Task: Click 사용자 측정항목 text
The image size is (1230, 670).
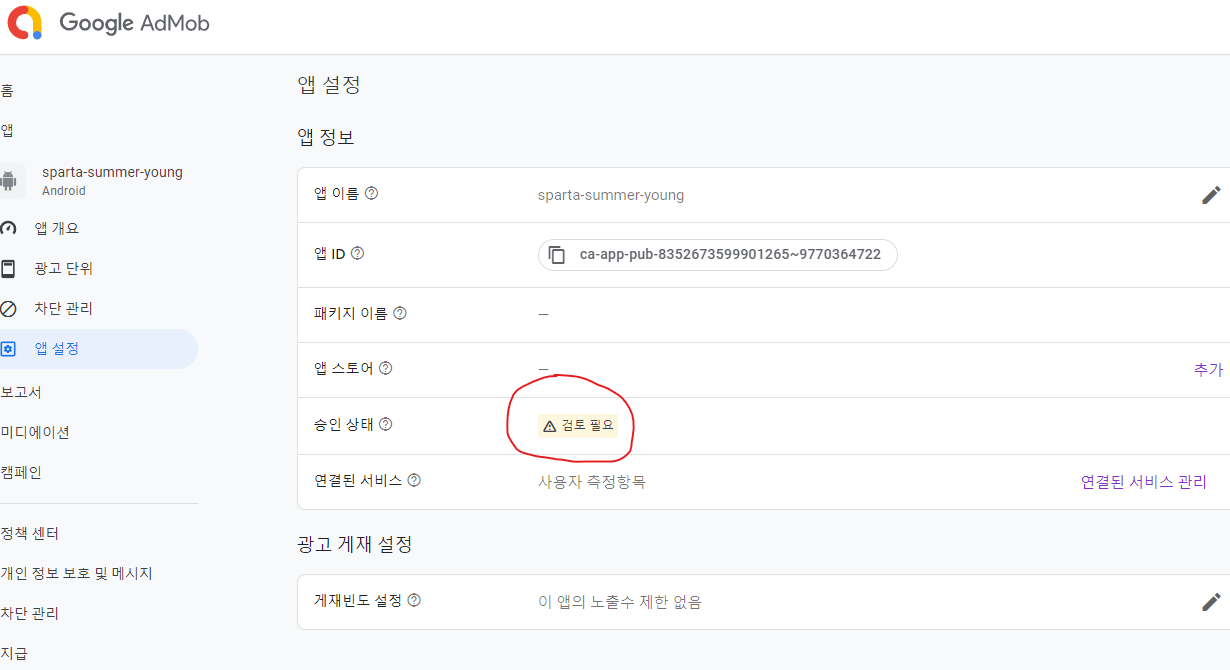Action: point(592,482)
